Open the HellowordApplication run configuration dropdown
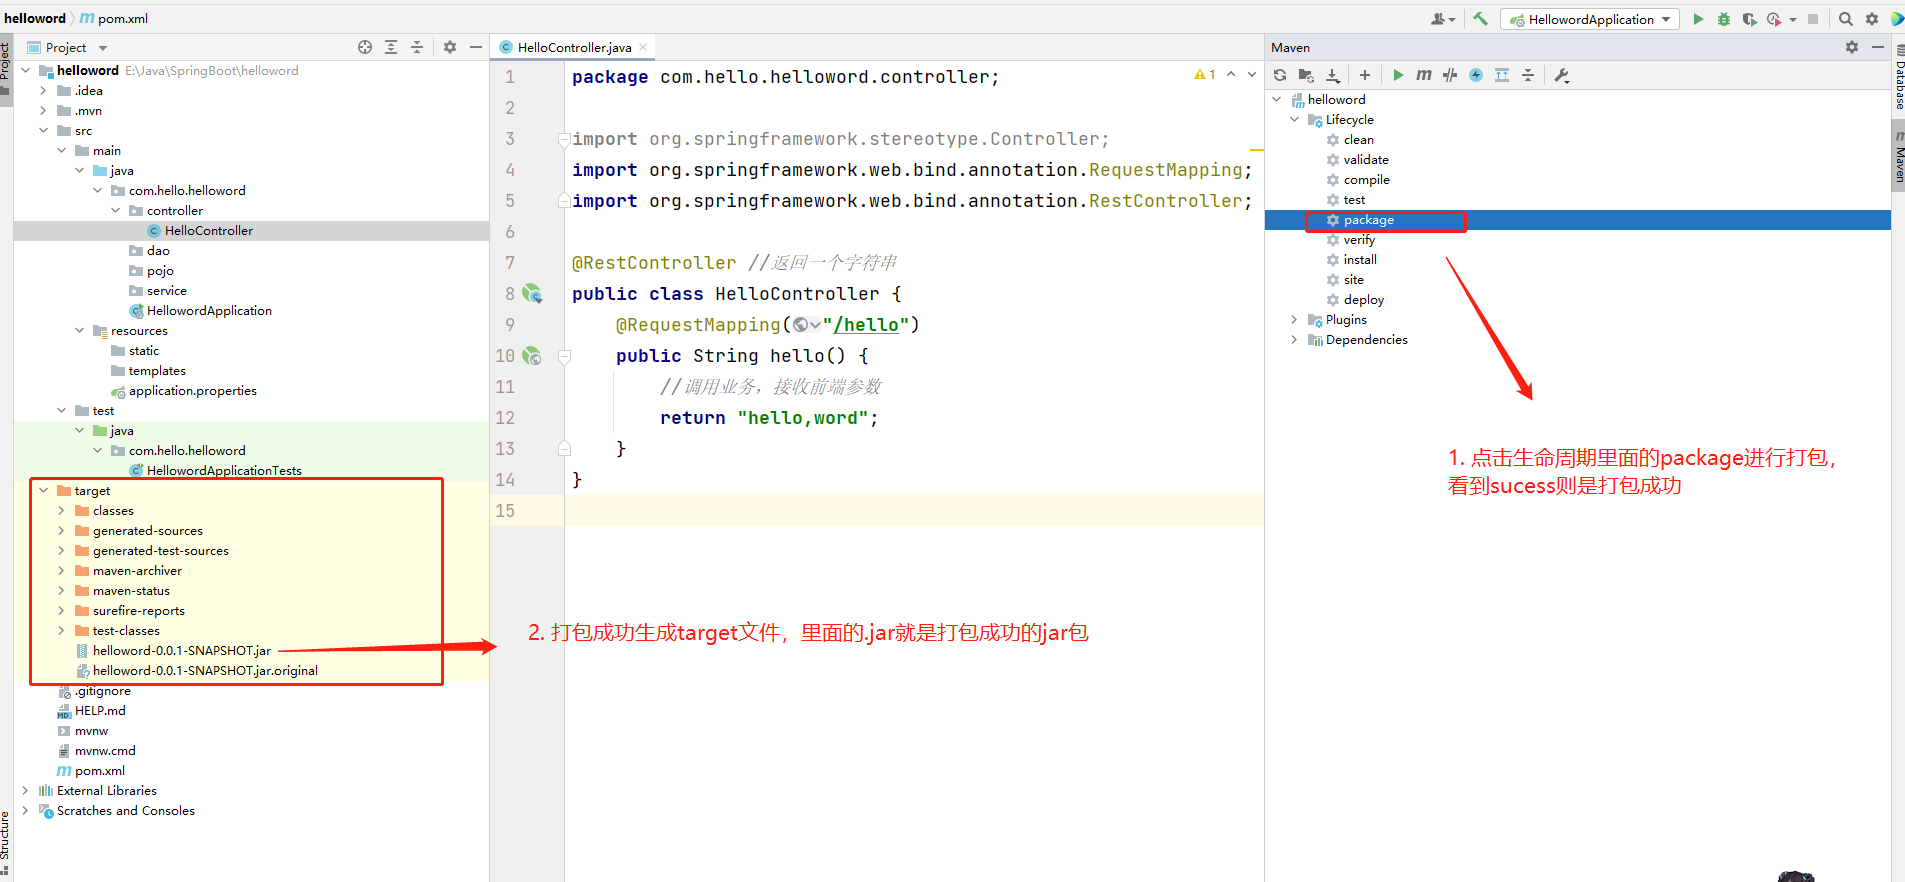 1590,19
